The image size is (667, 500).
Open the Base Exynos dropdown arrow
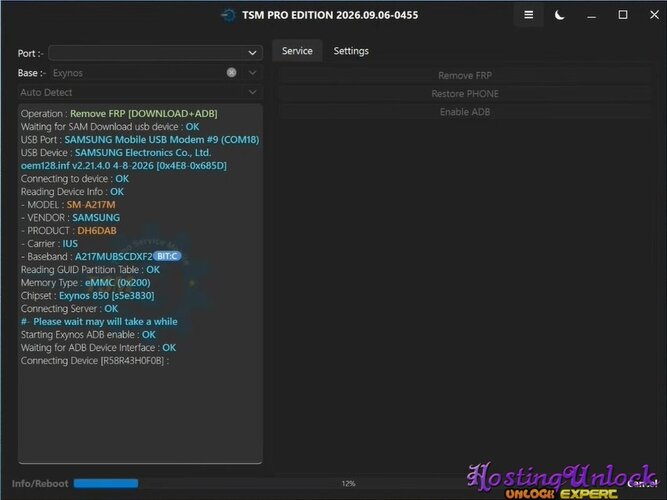click(252, 73)
